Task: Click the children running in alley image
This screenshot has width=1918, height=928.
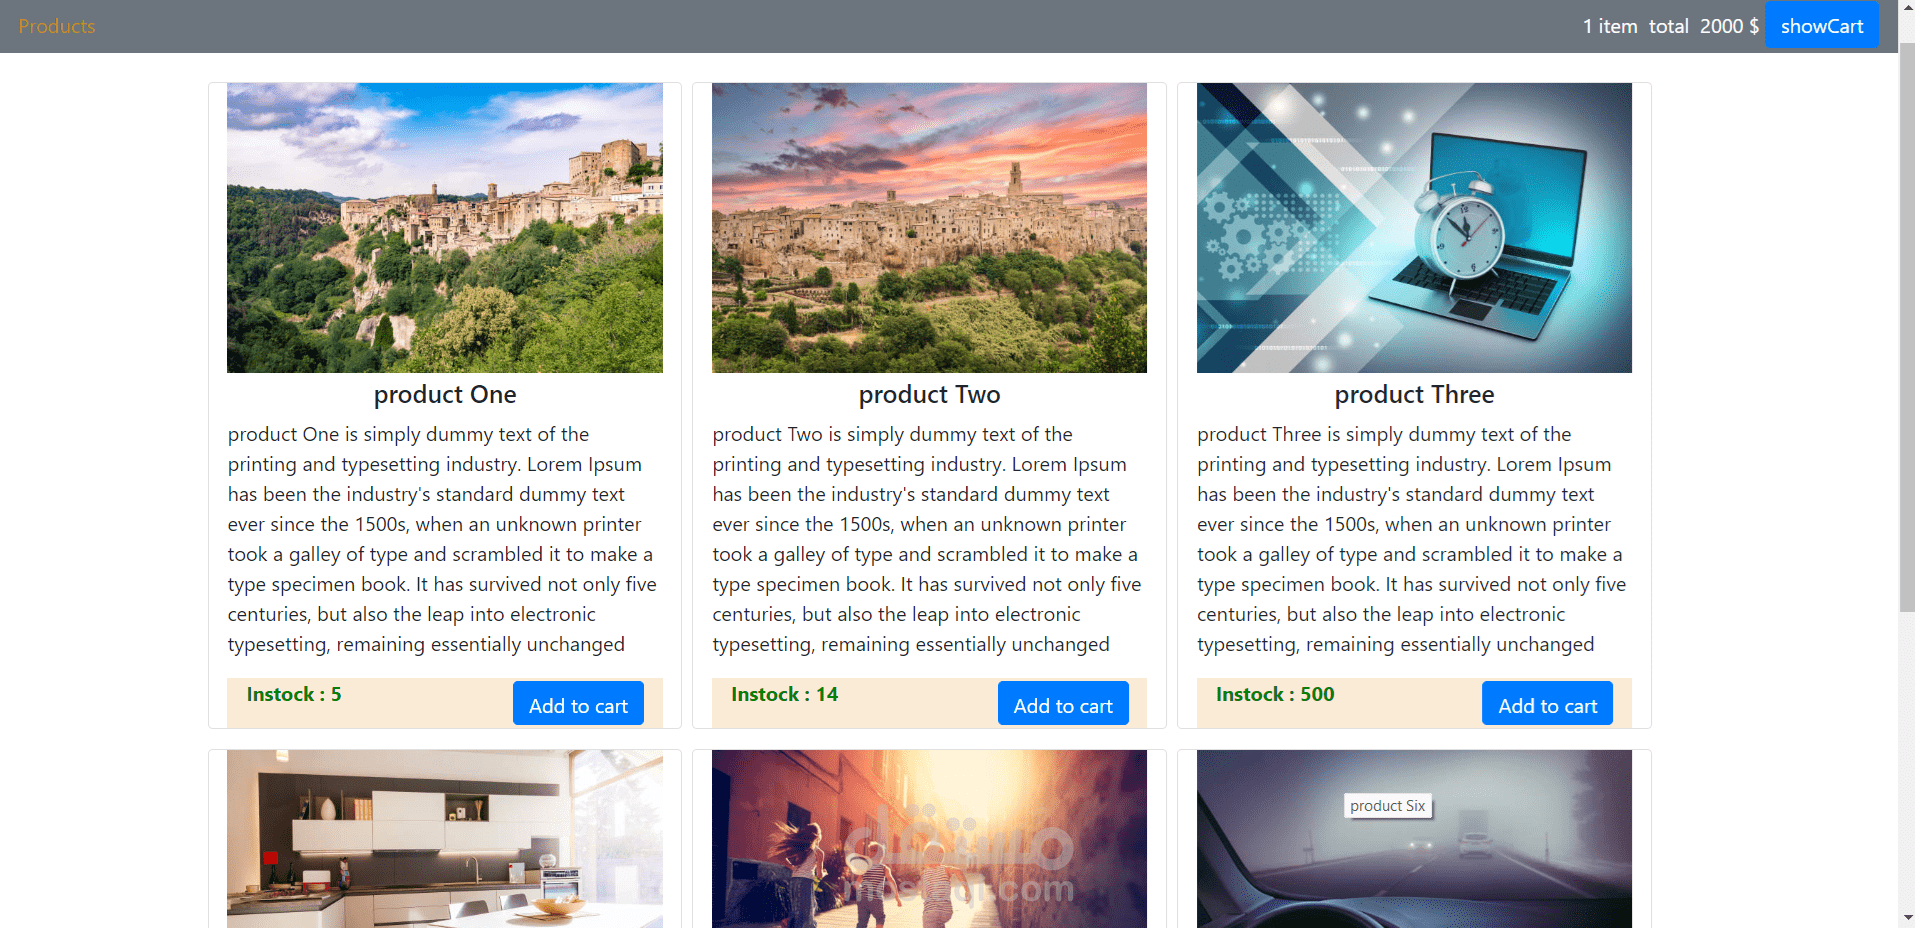Action: [x=929, y=839]
